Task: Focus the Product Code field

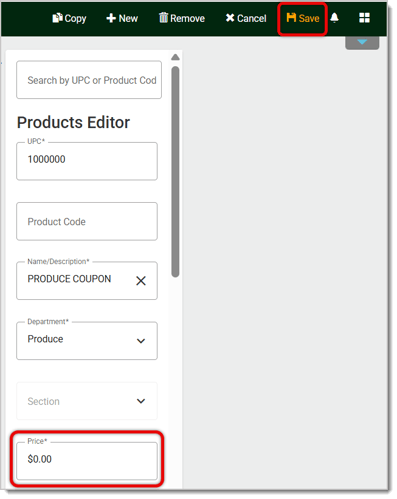Action: point(87,221)
